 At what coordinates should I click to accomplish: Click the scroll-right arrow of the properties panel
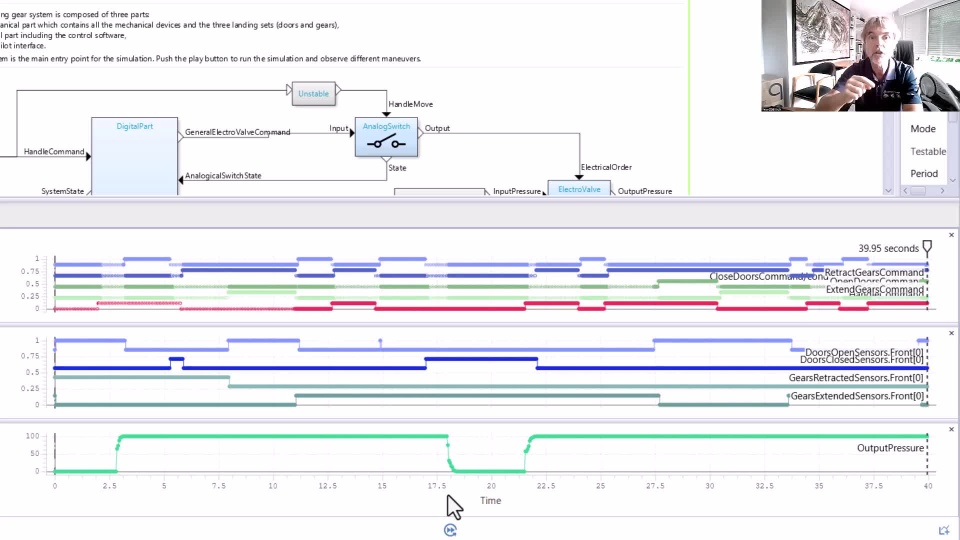[942, 191]
